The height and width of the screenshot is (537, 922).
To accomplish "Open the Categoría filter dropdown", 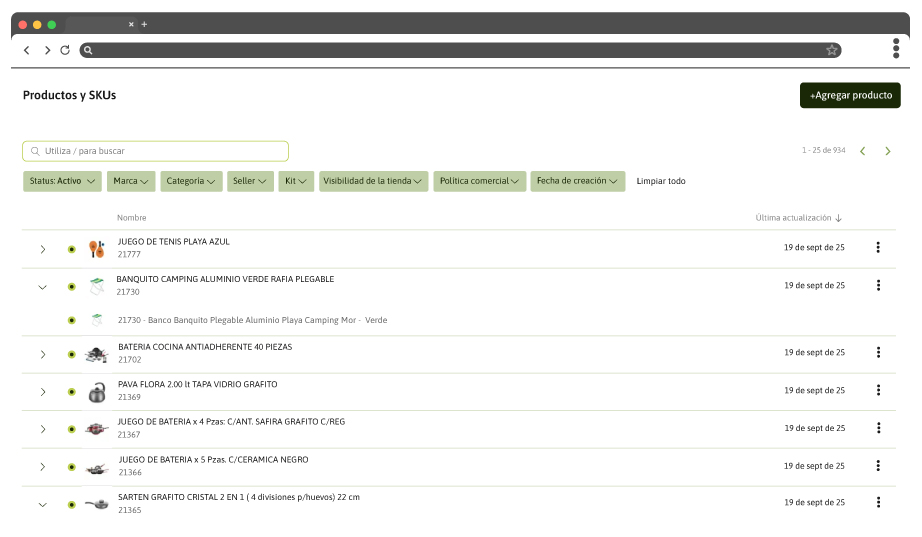I will pyautogui.click(x=191, y=181).
